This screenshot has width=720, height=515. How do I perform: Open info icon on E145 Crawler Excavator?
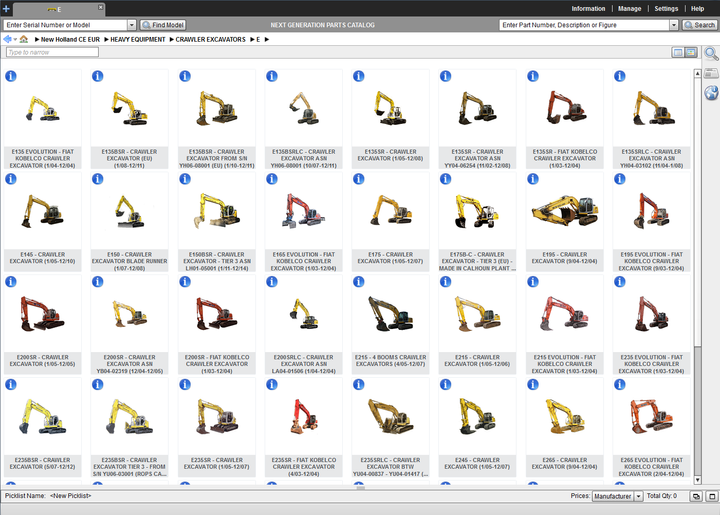pyautogui.click(x=11, y=179)
